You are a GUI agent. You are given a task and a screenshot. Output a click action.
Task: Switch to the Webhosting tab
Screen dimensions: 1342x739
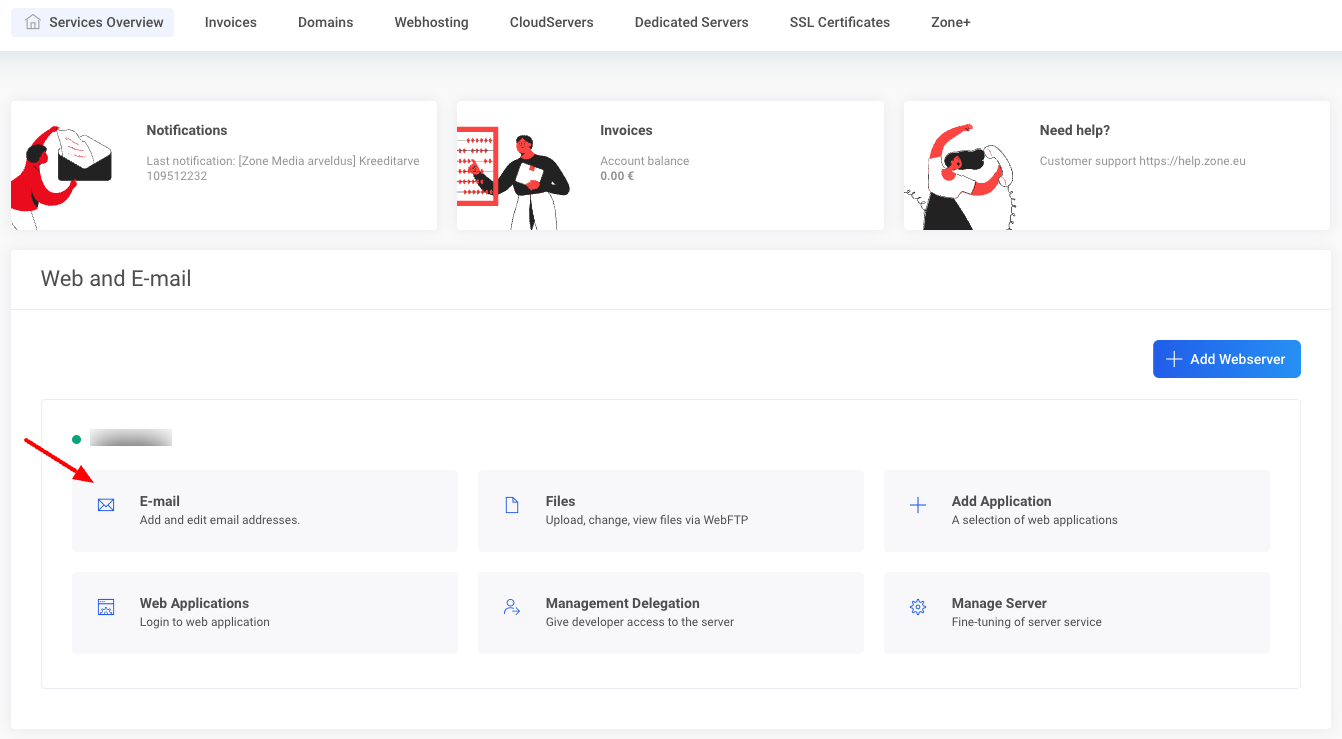432,22
